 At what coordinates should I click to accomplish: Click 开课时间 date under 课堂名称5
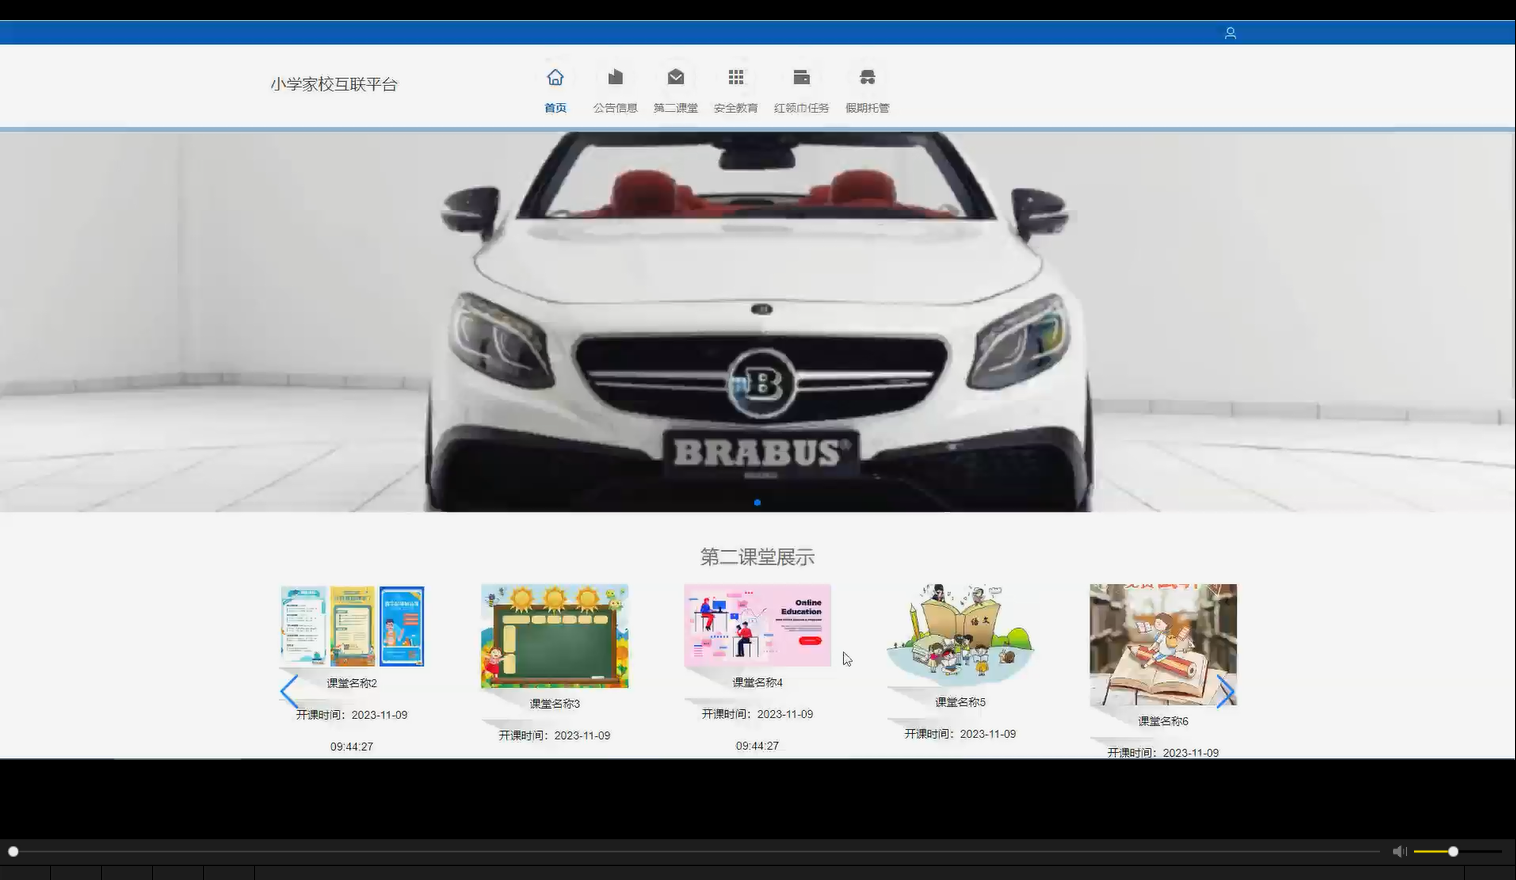(x=960, y=734)
